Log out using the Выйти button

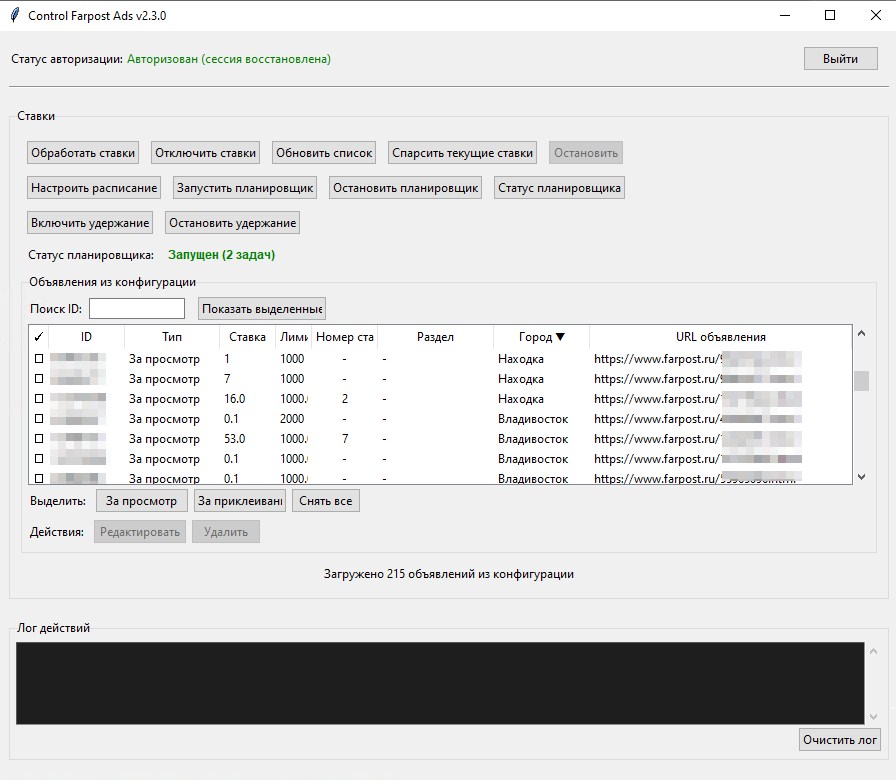(x=840, y=59)
